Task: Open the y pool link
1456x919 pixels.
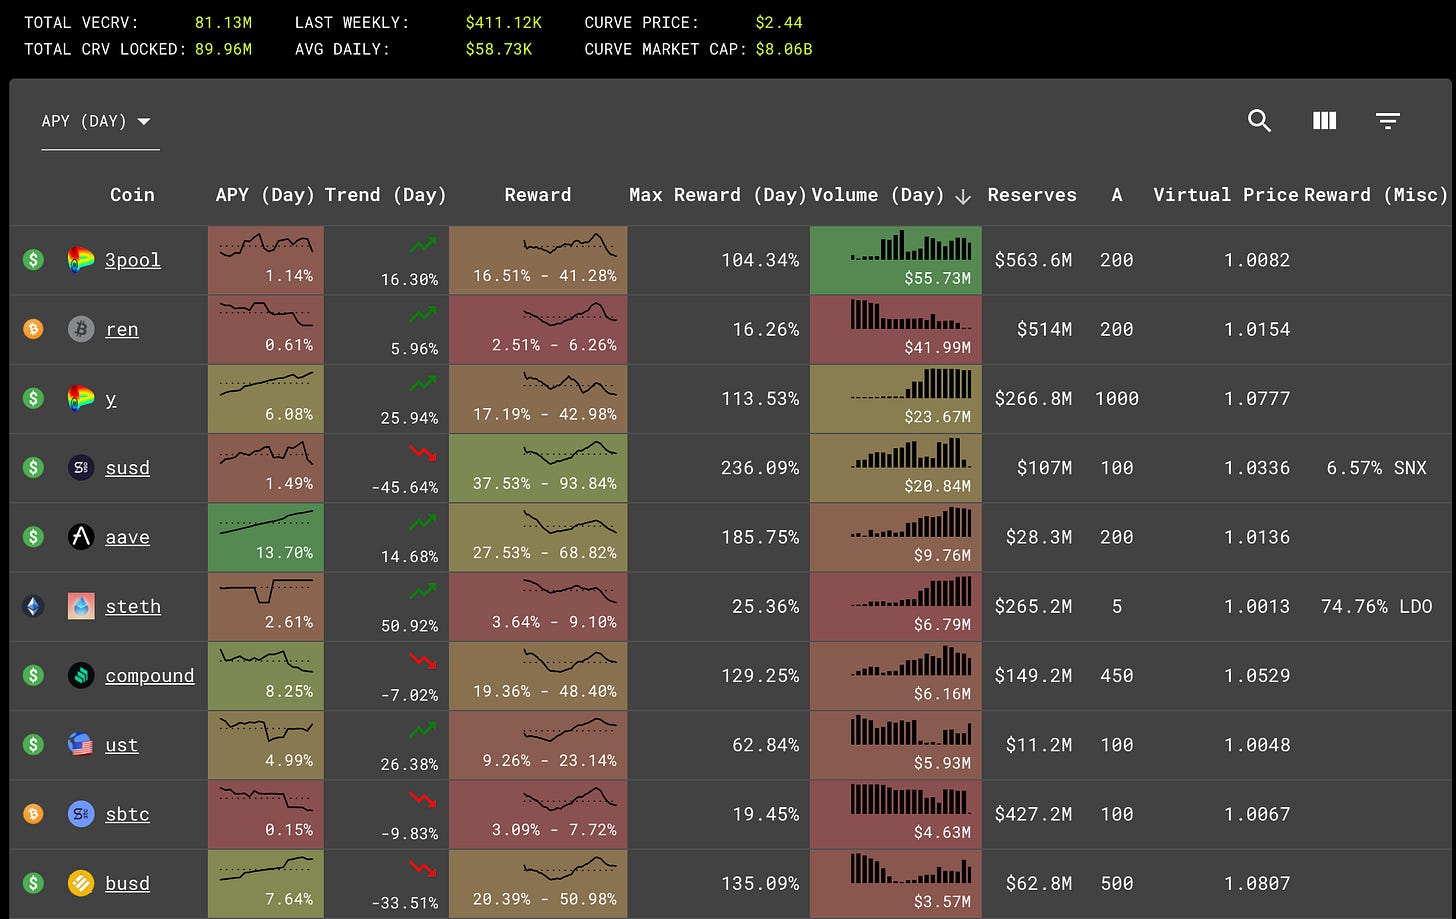Action: [111, 398]
